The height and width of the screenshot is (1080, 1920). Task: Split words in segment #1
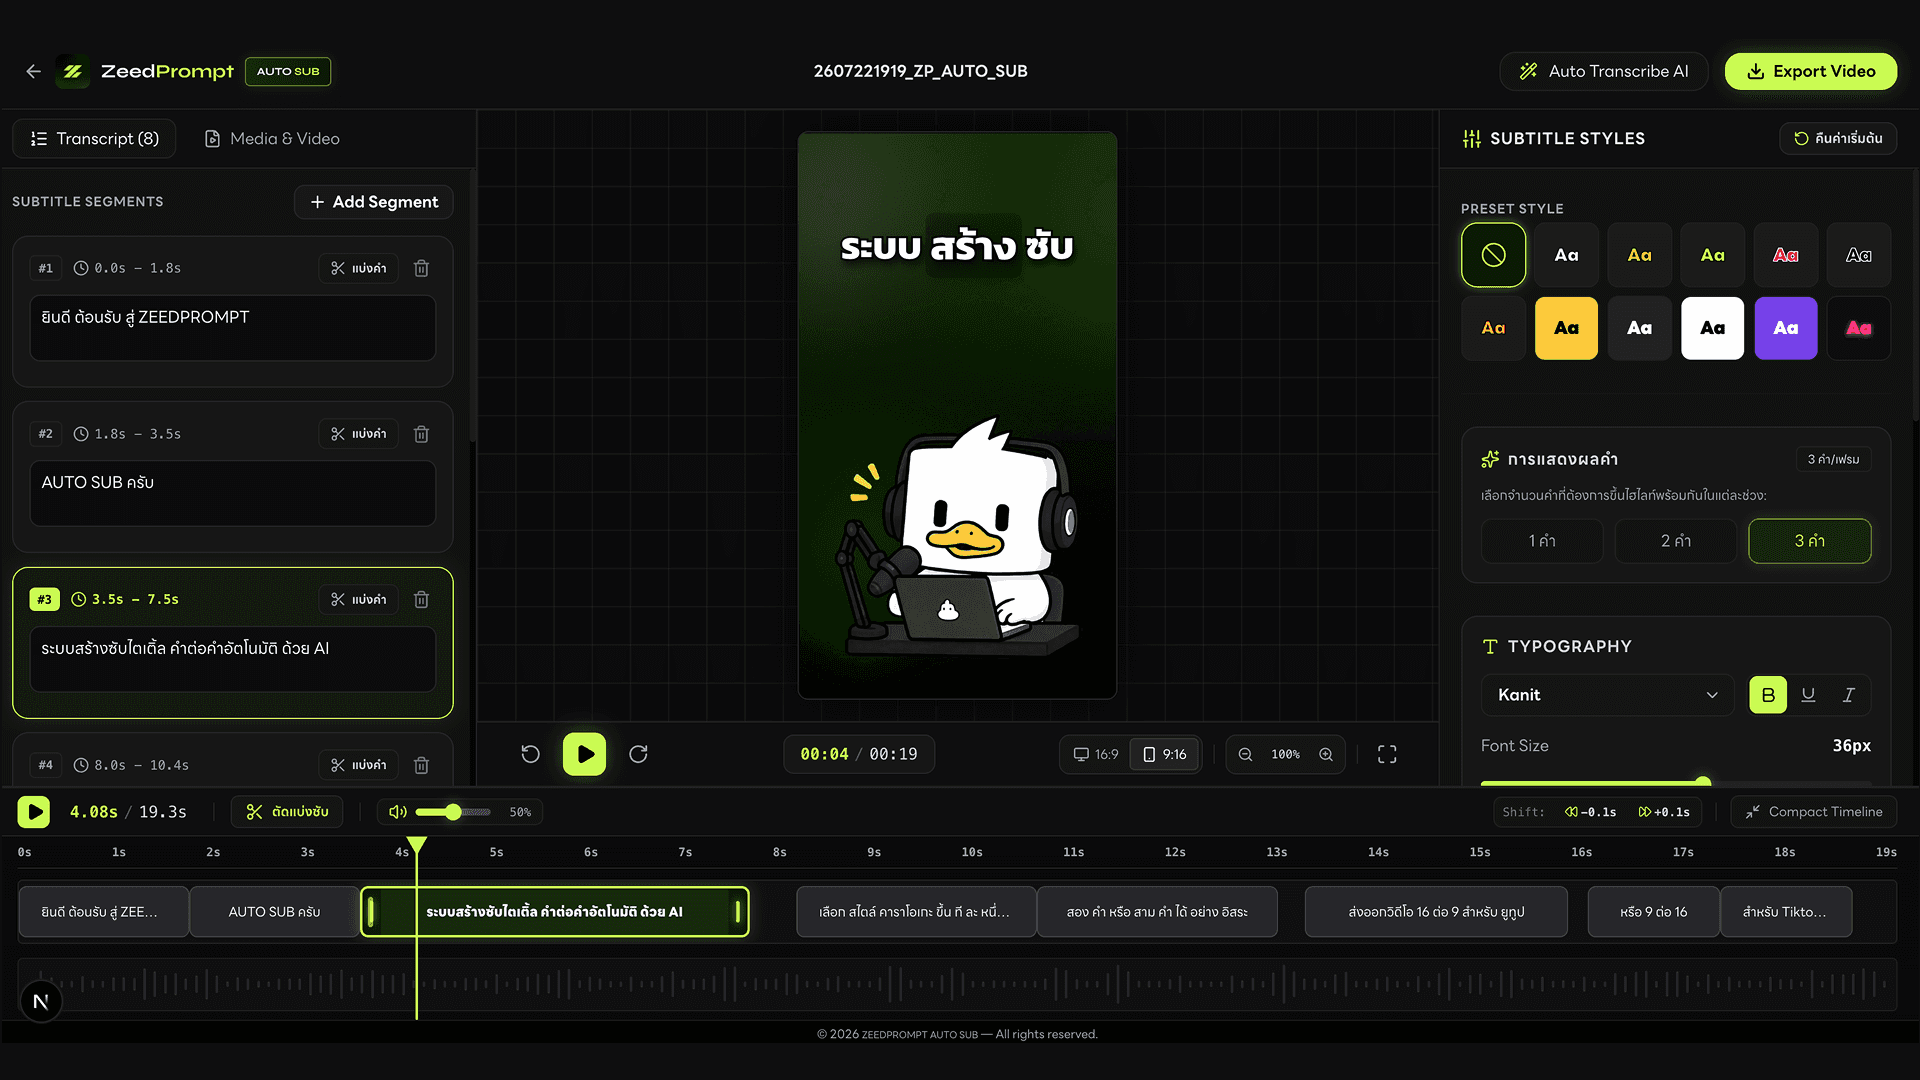point(359,268)
